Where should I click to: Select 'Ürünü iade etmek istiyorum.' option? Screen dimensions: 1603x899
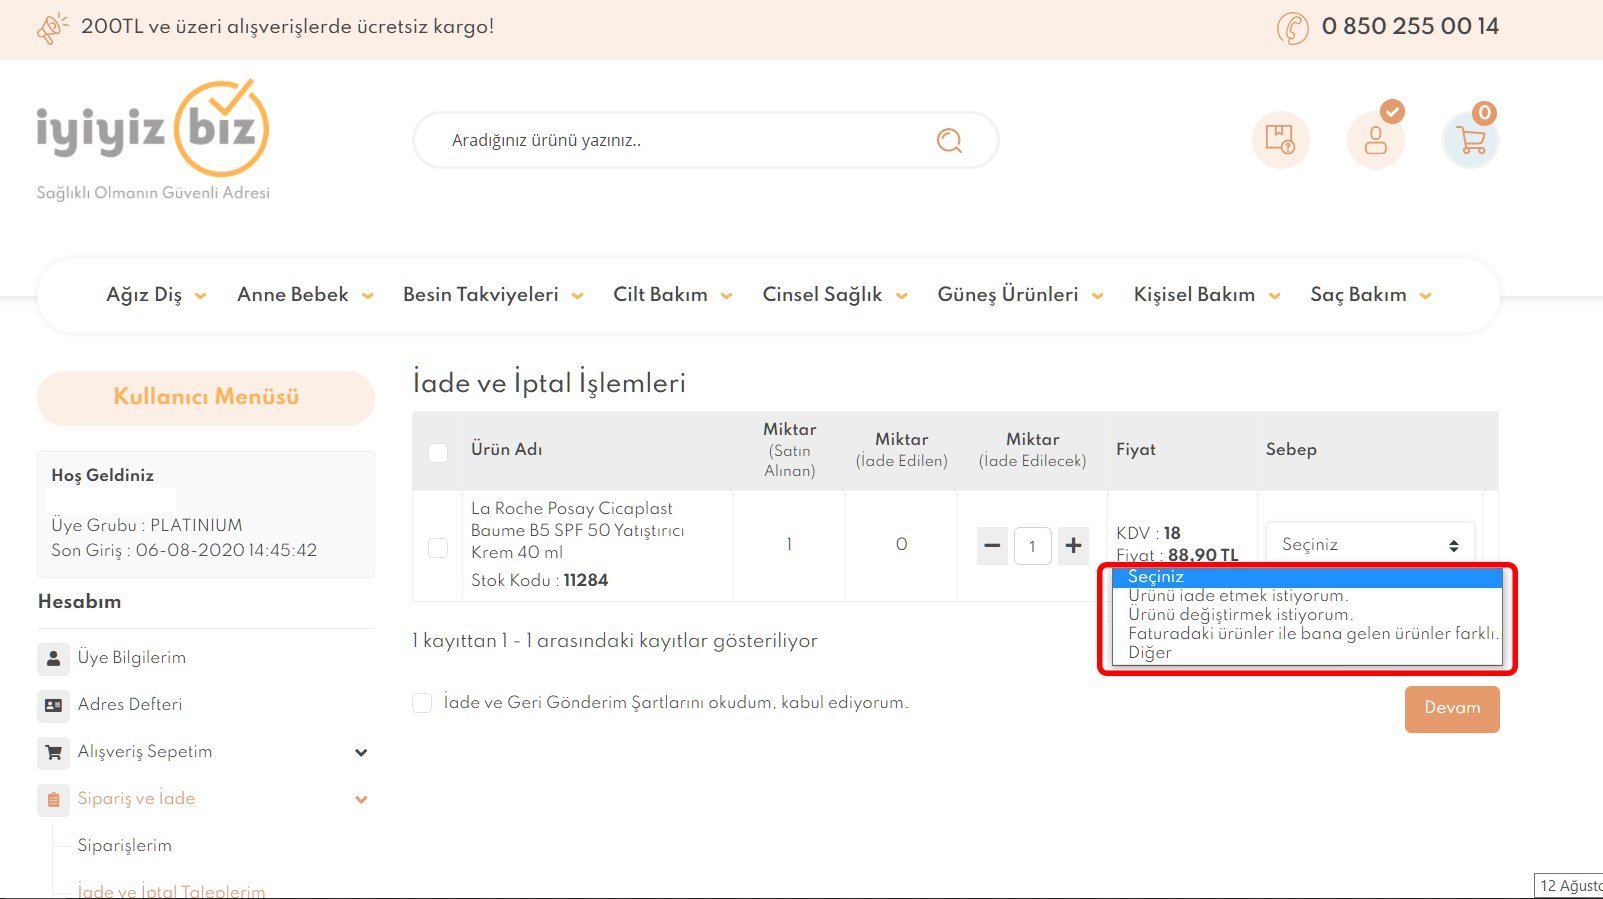[1238, 596]
